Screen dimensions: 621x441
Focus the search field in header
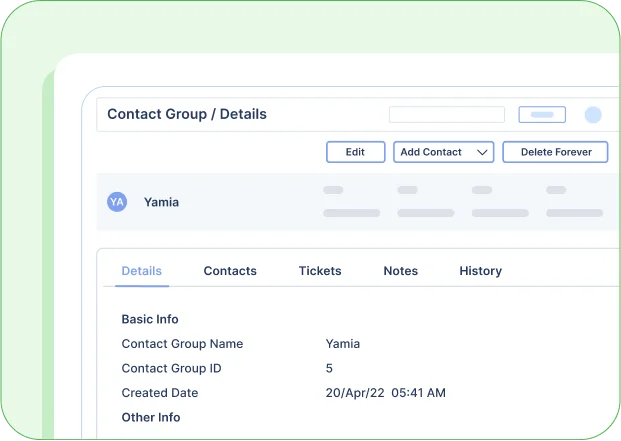point(447,114)
